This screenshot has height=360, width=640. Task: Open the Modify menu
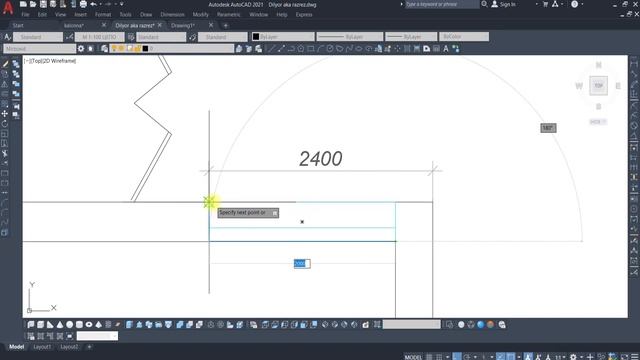200,15
